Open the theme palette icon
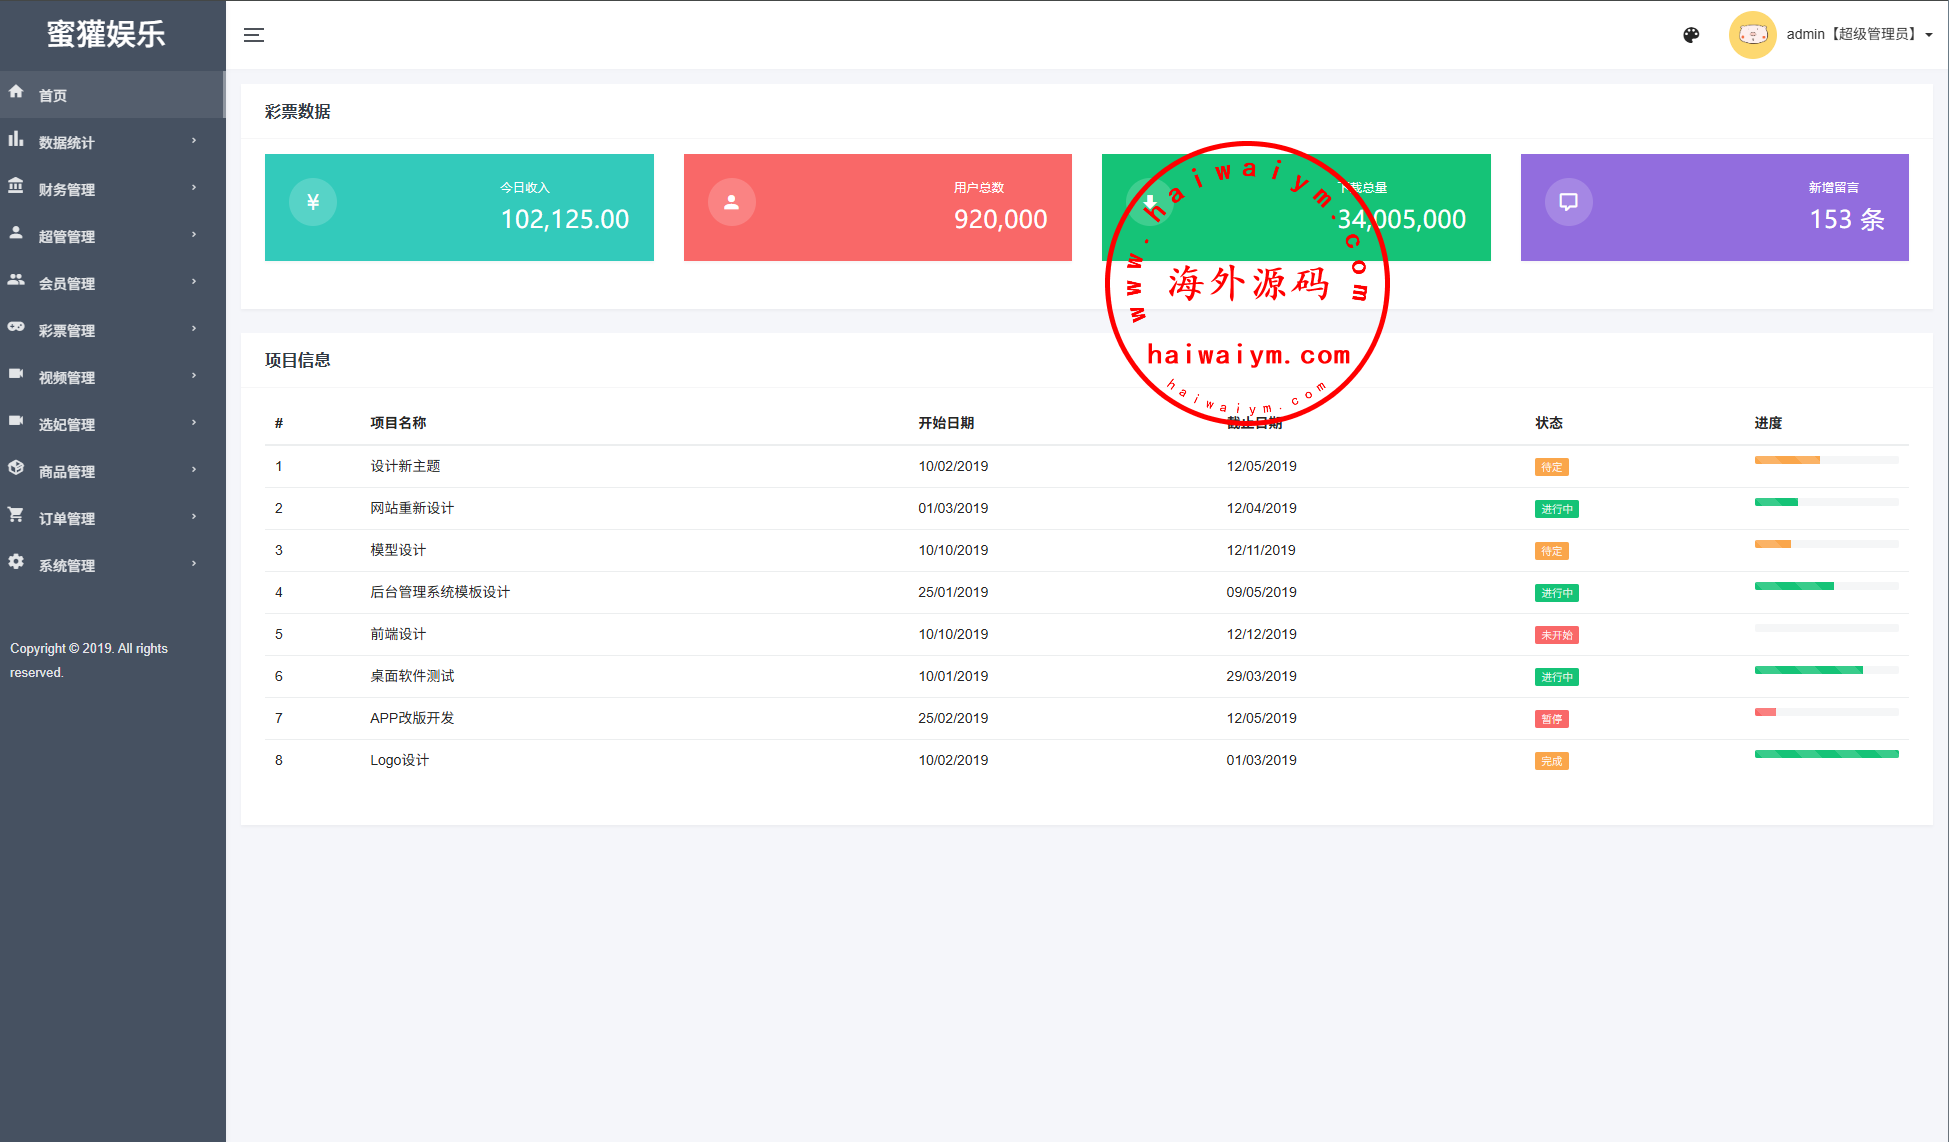This screenshot has width=1949, height=1142. [1691, 35]
